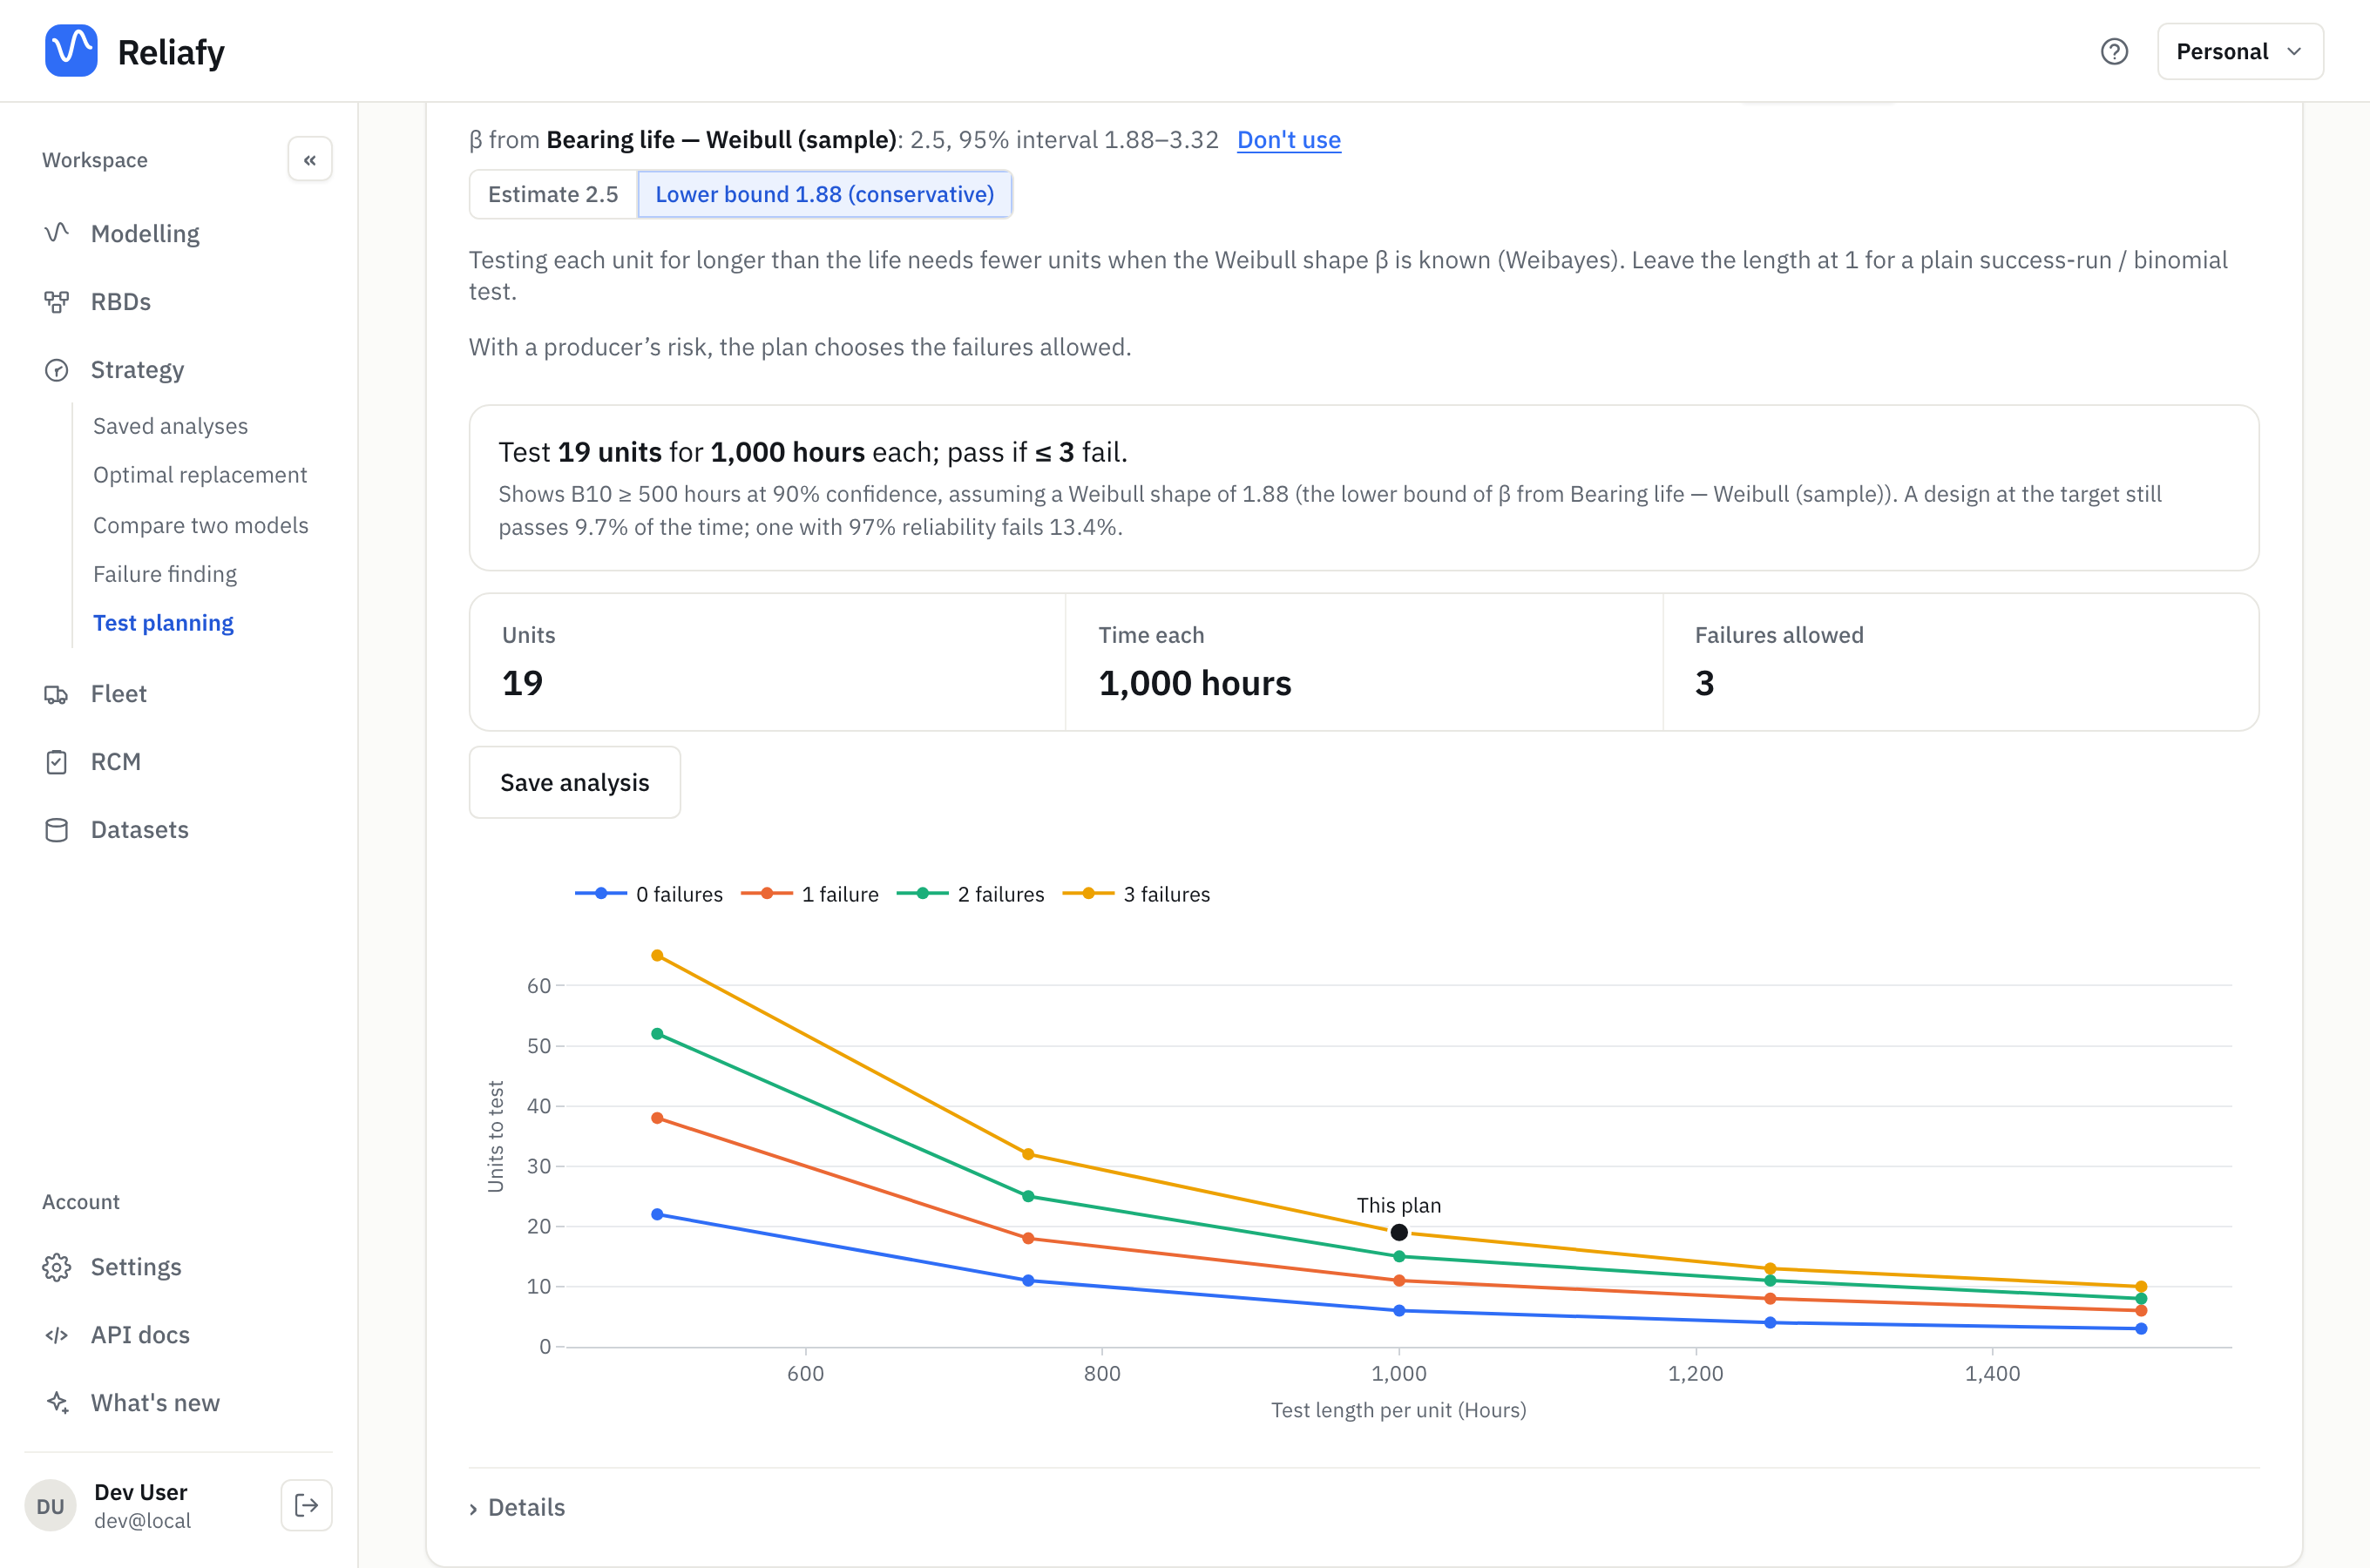Image resolution: width=2370 pixels, height=1568 pixels.
Task: Click the Datasets cylinder icon
Action: click(57, 830)
